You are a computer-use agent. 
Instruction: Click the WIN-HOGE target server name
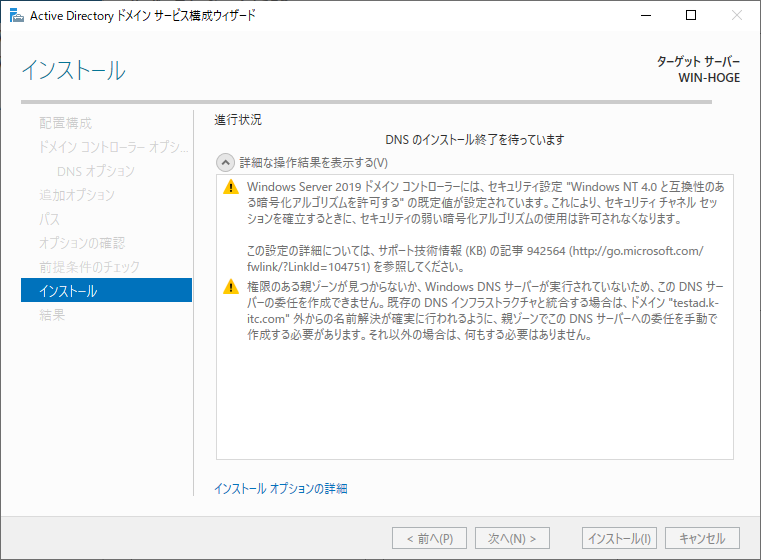[709, 78]
